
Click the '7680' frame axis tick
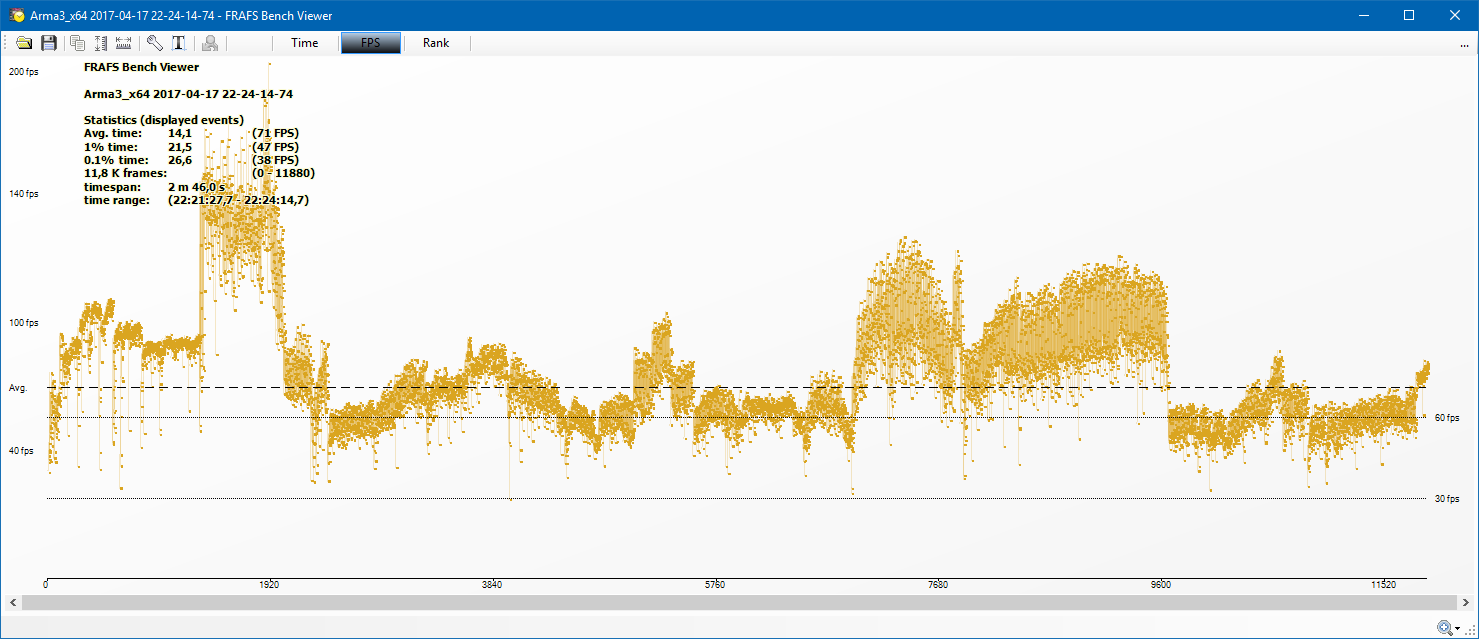point(938,585)
